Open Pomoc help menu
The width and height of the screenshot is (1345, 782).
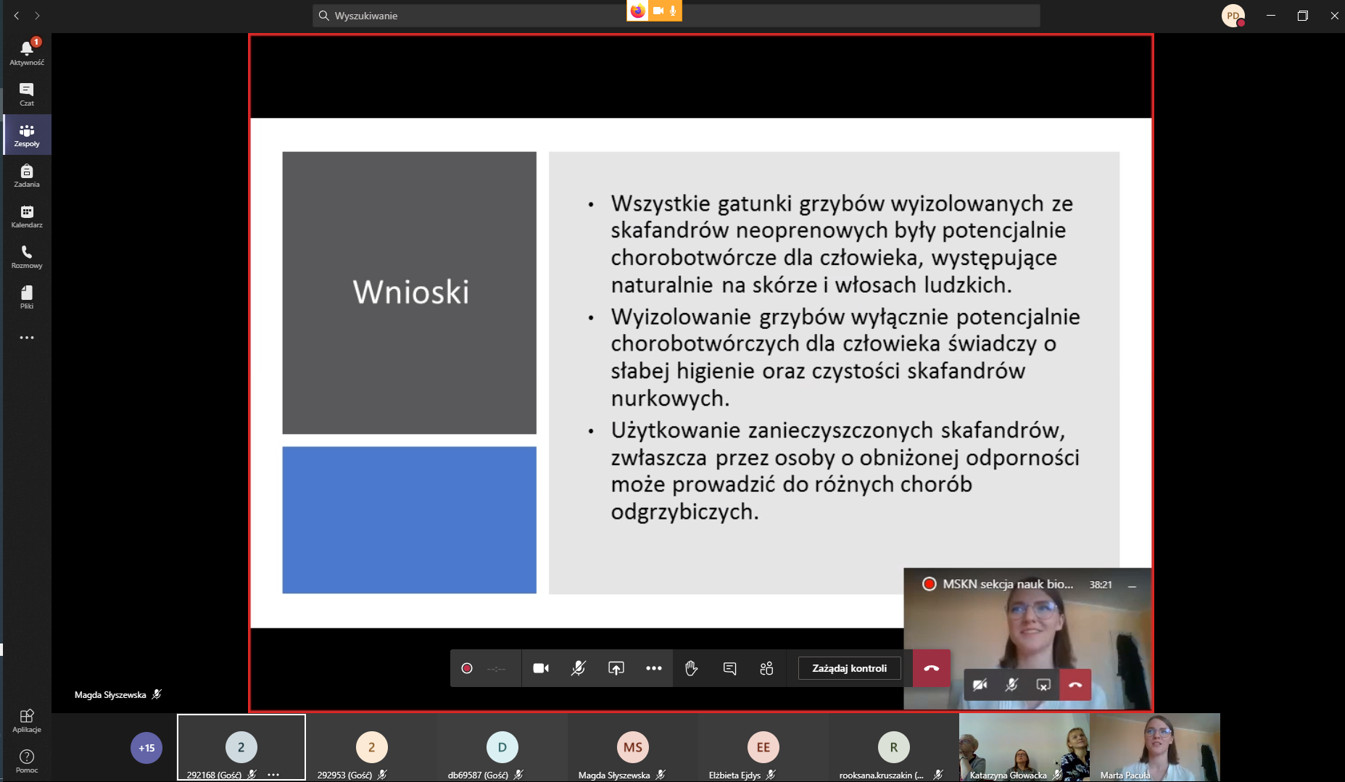pos(26,761)
